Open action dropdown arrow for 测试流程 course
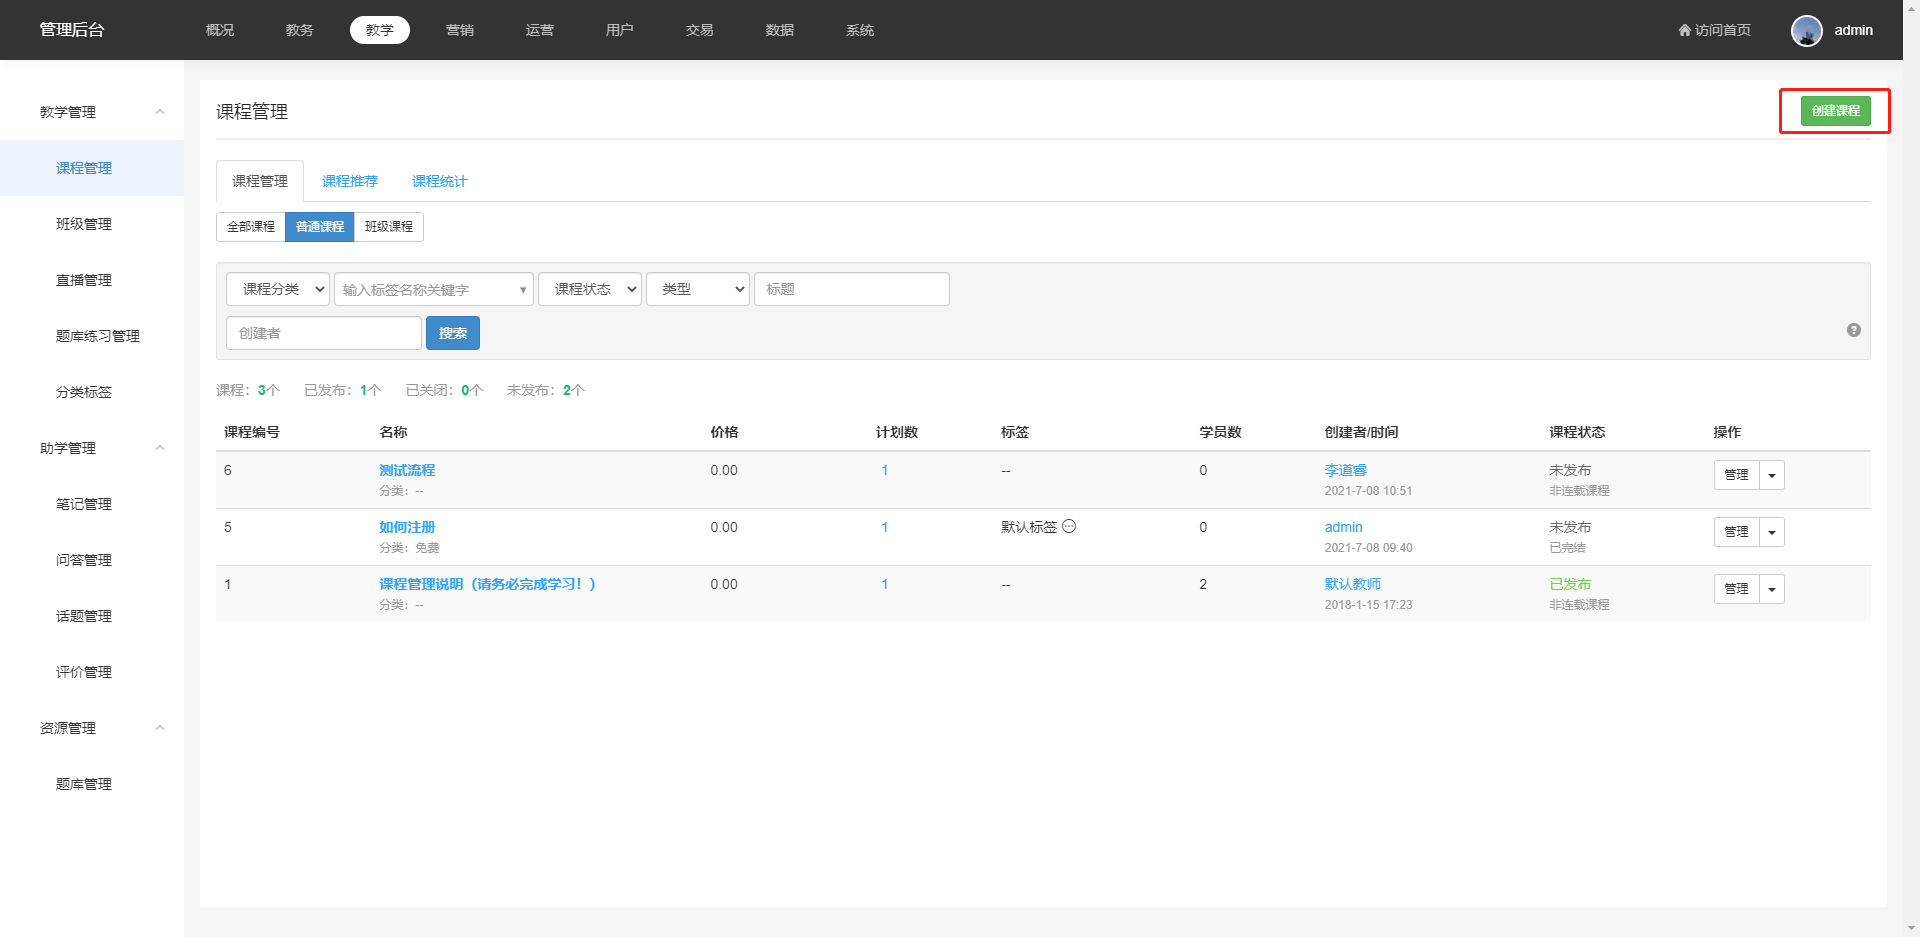This screenshot has width=1920, height=937. [1772, 475]
